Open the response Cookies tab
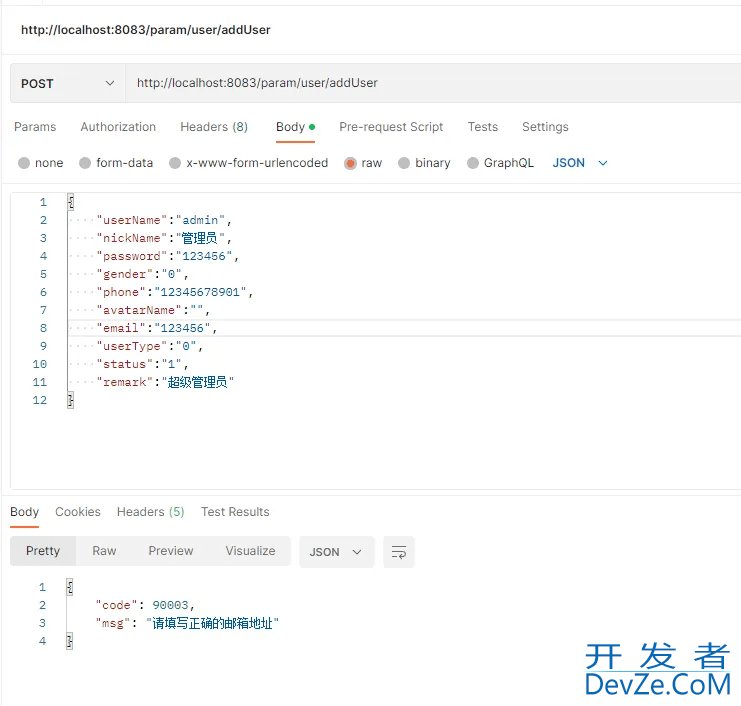 [x=78, y=512]
